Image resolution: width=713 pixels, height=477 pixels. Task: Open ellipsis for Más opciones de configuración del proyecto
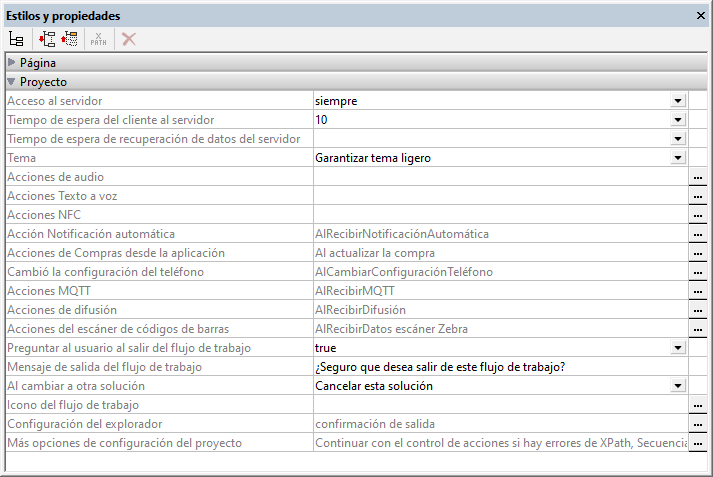tap(697, 443)
